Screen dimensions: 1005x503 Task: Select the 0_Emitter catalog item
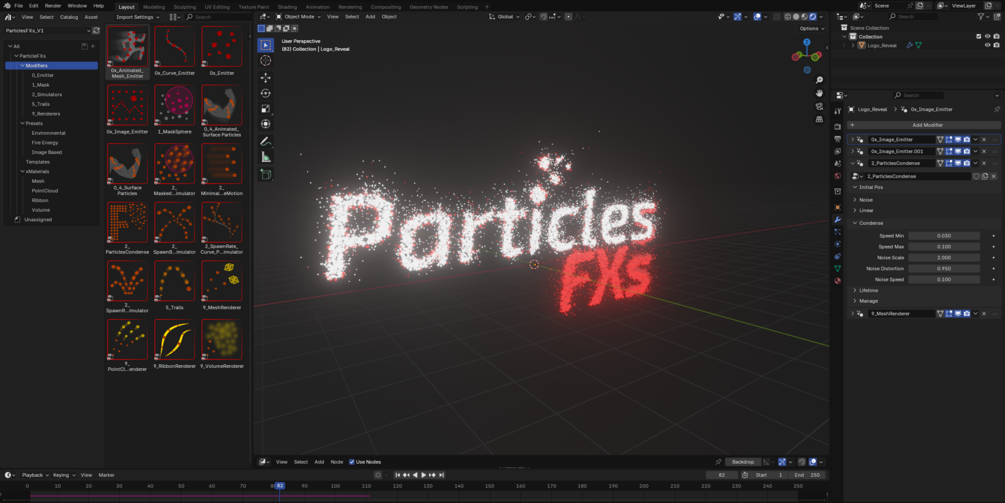point(43,75)
